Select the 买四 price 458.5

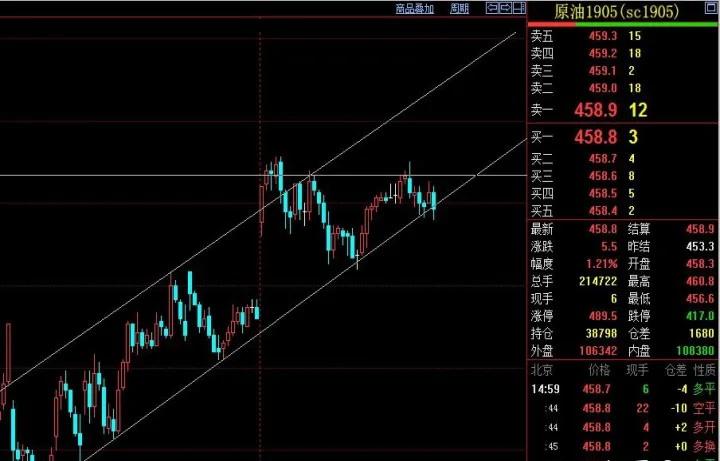click(603, 193)
